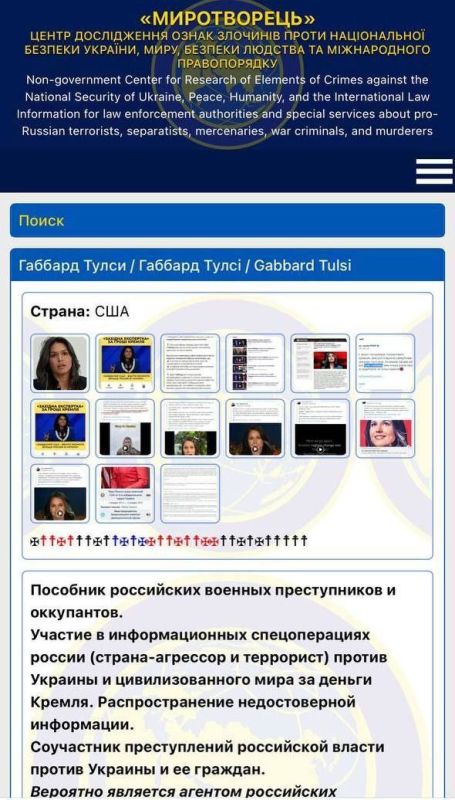Open the black video thumbnail with subtitles
Image resolution: width=455 pixels, height=800 pixels.
(320, 428)
